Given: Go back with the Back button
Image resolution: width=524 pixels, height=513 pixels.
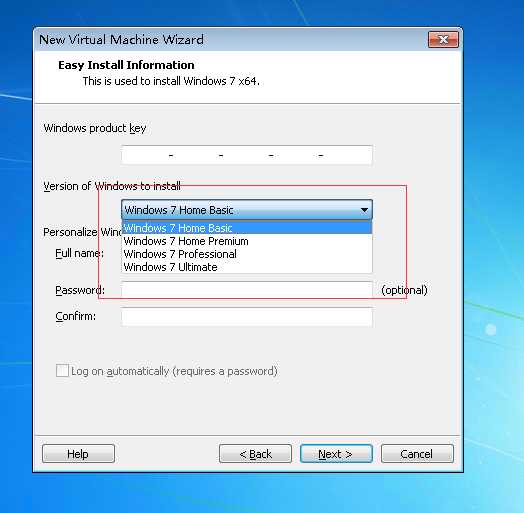Looking at the screenshot, I should (x=255, y=454).
